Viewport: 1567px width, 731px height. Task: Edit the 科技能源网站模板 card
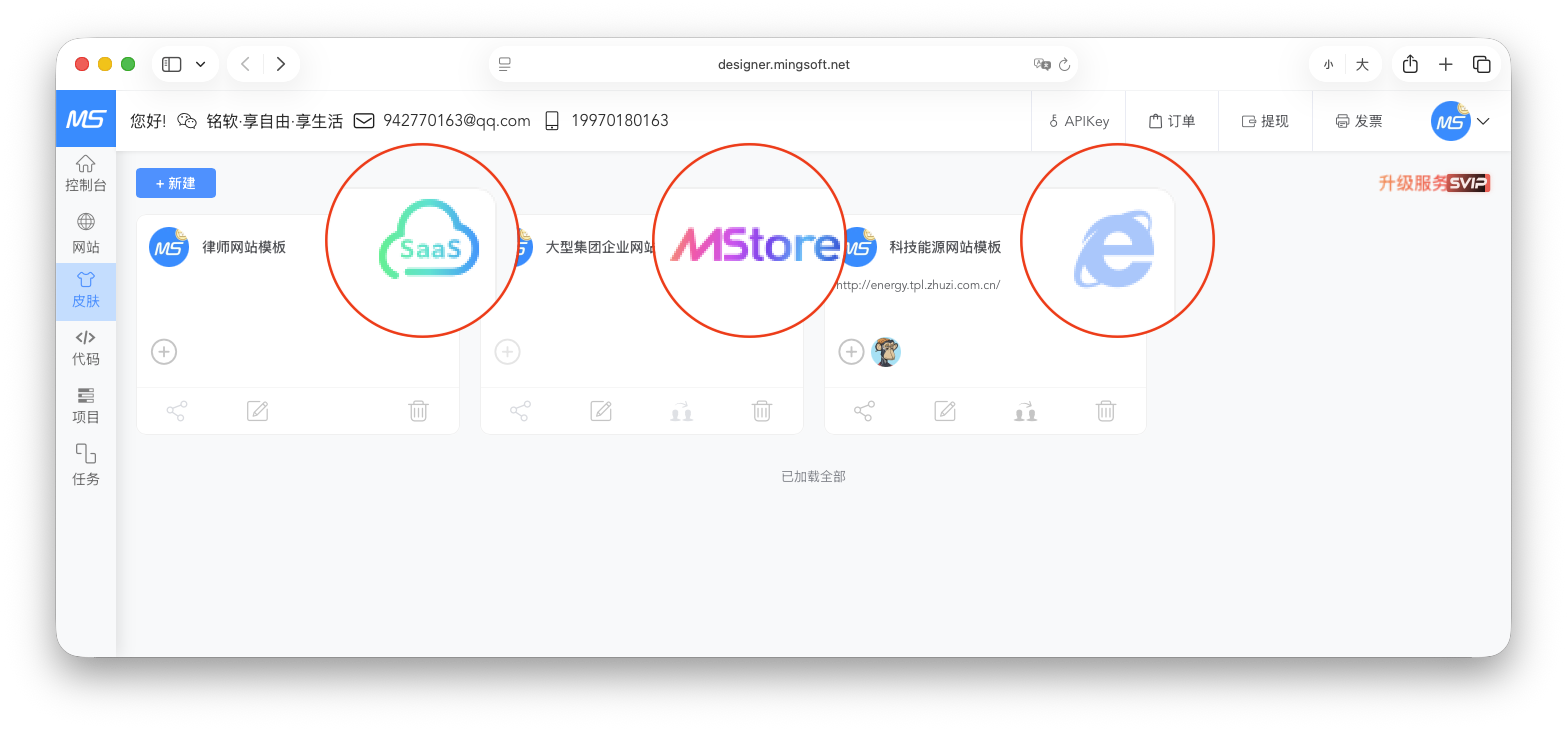pos(945,411)
